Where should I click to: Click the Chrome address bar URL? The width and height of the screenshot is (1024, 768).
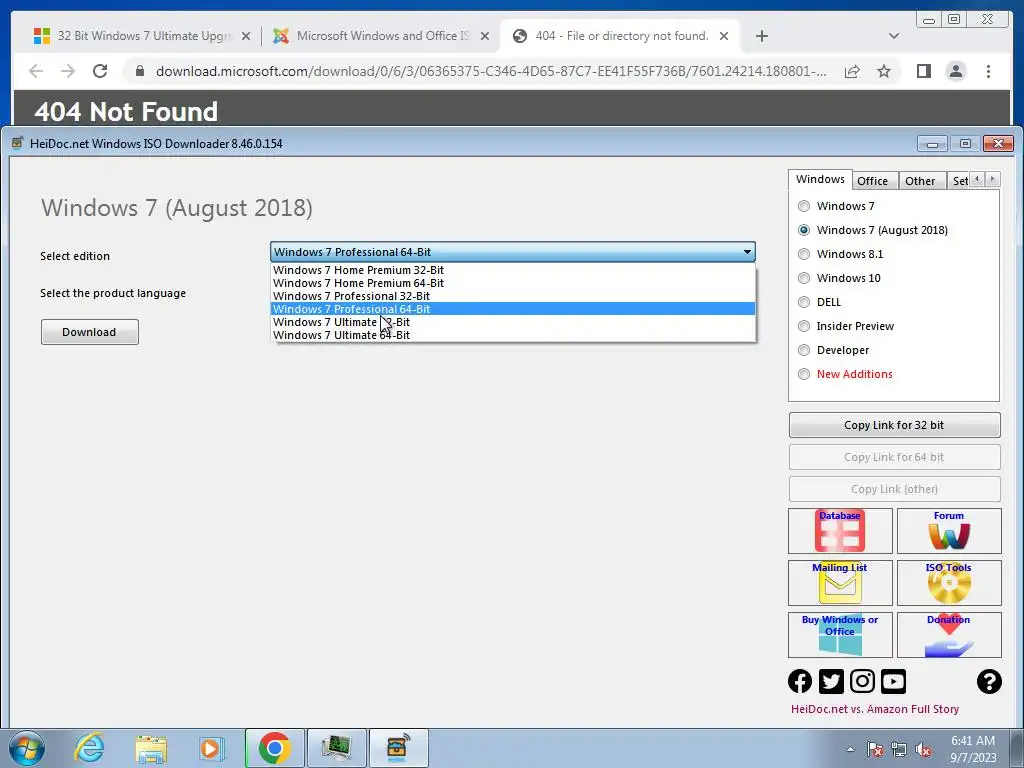tap(491, 71)
